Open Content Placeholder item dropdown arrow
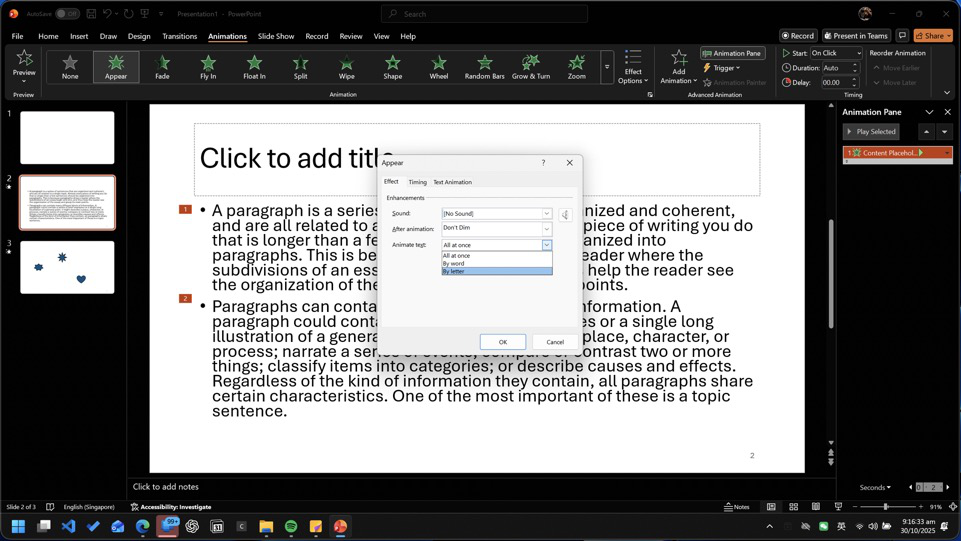Image resolution: width=961 pixels, height=541 pixels. 947,153
